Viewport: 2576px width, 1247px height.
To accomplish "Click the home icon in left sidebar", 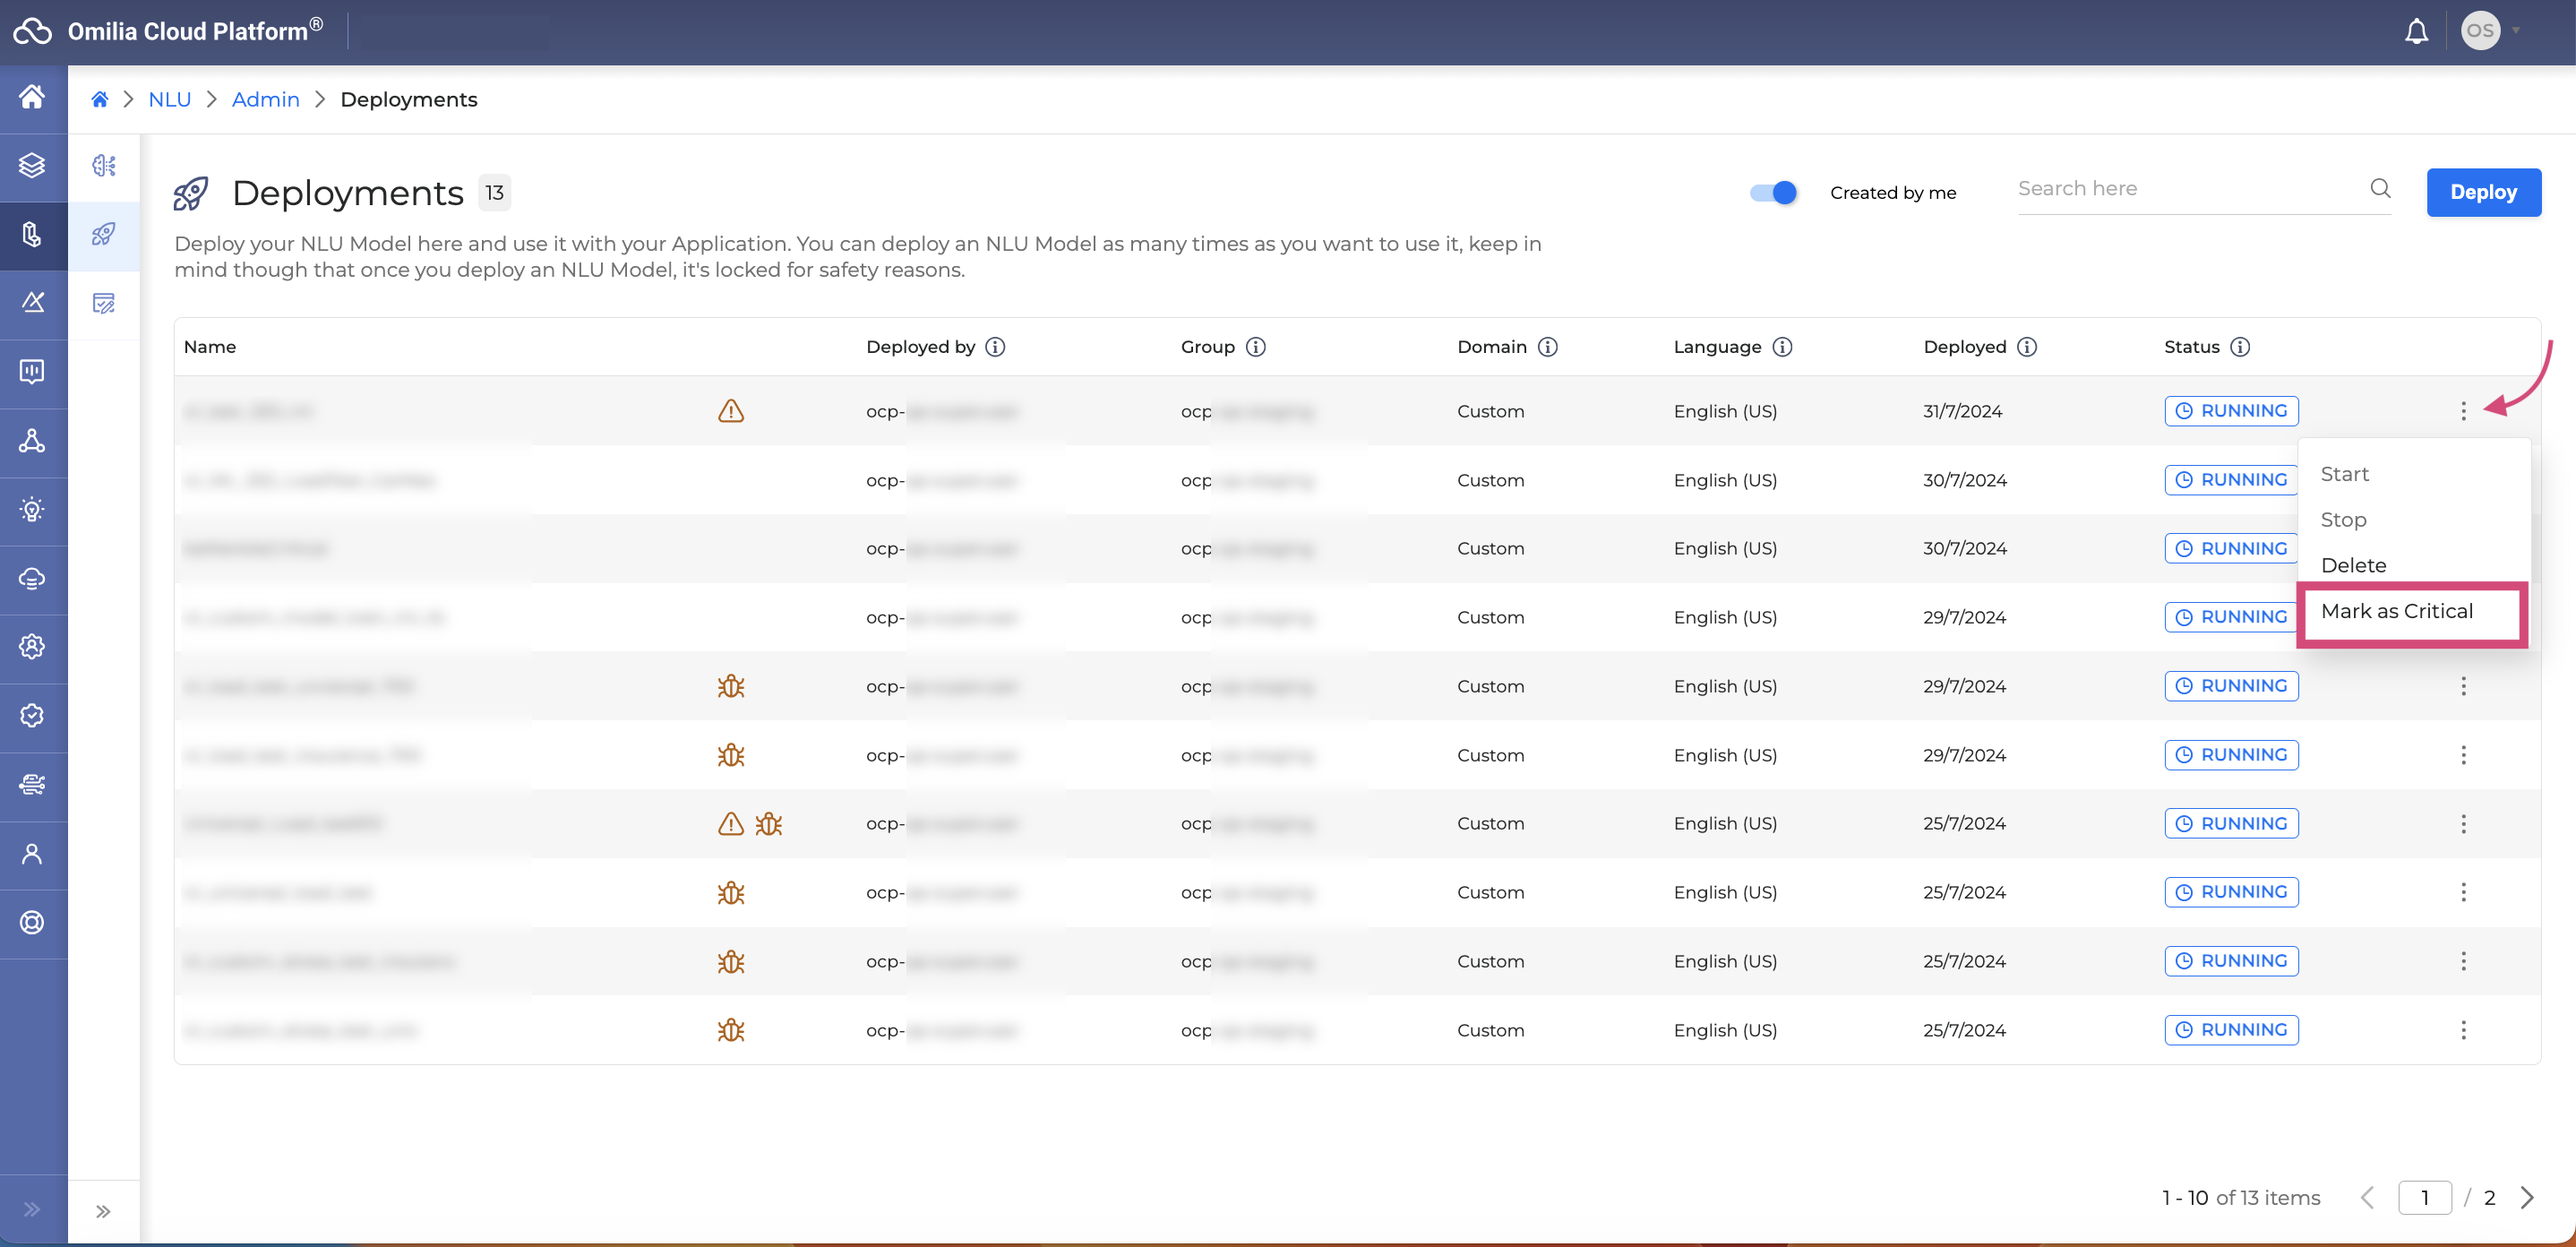I will [32, 97].
